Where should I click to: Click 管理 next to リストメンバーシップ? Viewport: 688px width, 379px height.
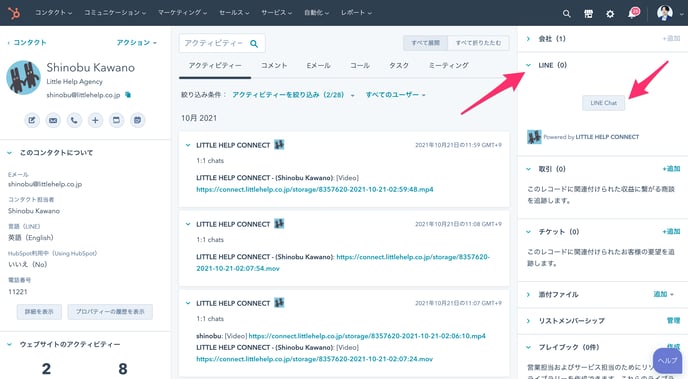pyautogui.click(x=674, y=321)
